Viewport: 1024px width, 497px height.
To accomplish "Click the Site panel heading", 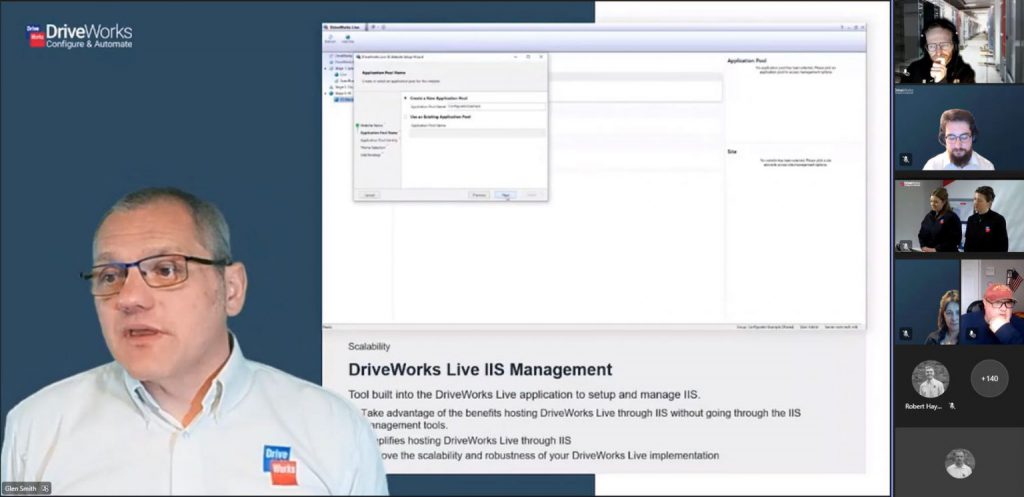I will (x=732, y=152).
